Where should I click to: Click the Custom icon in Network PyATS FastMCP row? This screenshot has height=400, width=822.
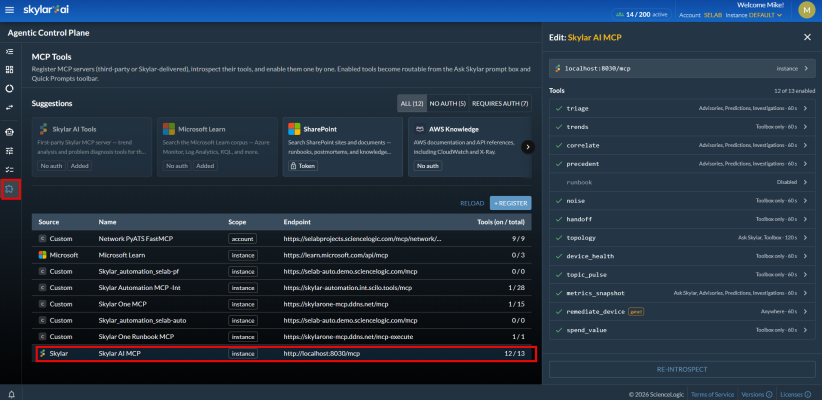pos(42,239)
